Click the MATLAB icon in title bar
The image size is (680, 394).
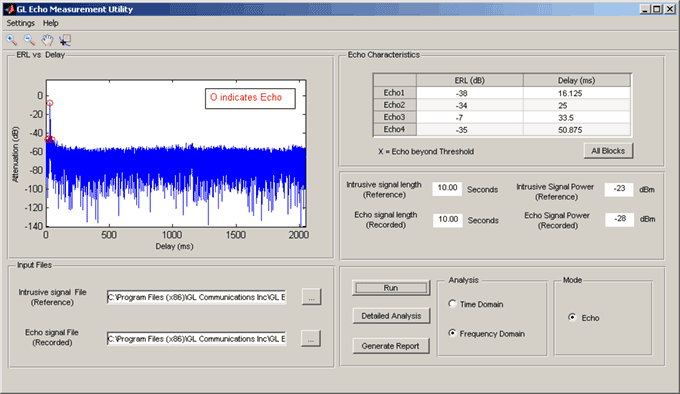[10, 9]
